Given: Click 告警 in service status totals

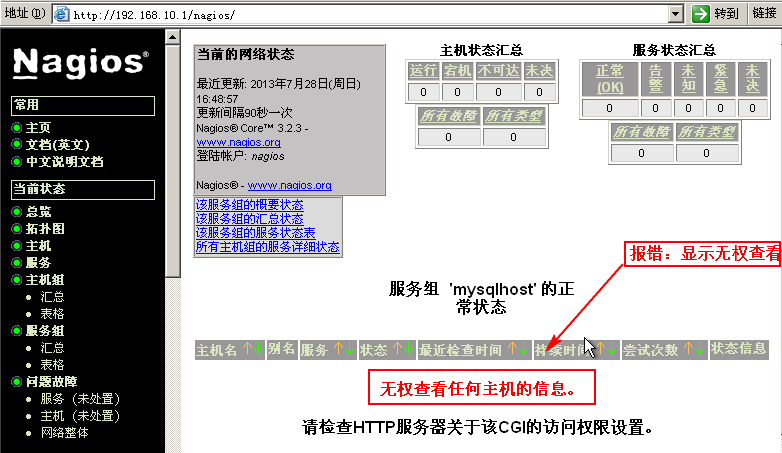Looking at the screenshot, I should coord(655,79).
